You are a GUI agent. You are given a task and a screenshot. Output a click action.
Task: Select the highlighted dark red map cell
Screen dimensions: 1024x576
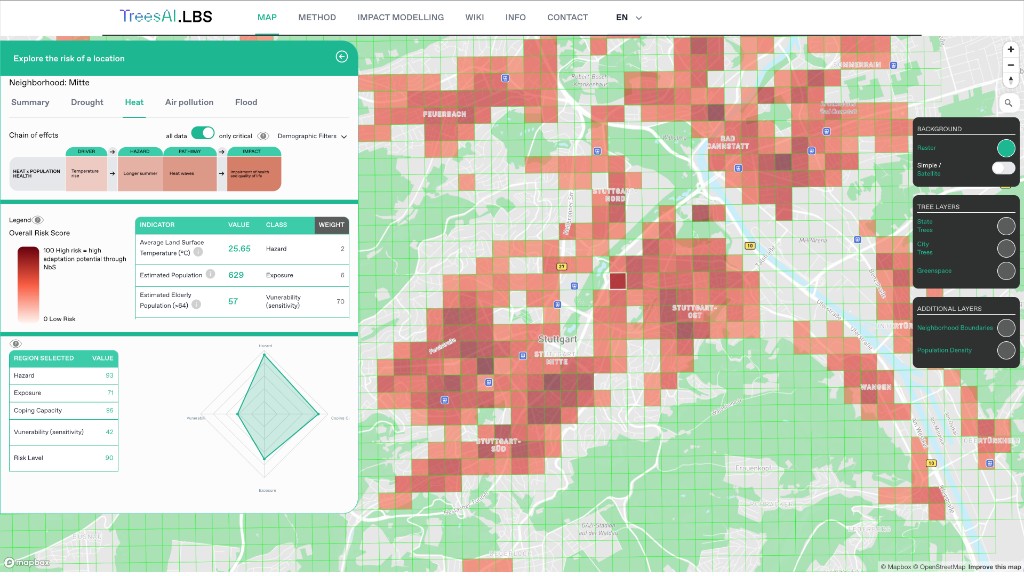[x=618, y=281]
